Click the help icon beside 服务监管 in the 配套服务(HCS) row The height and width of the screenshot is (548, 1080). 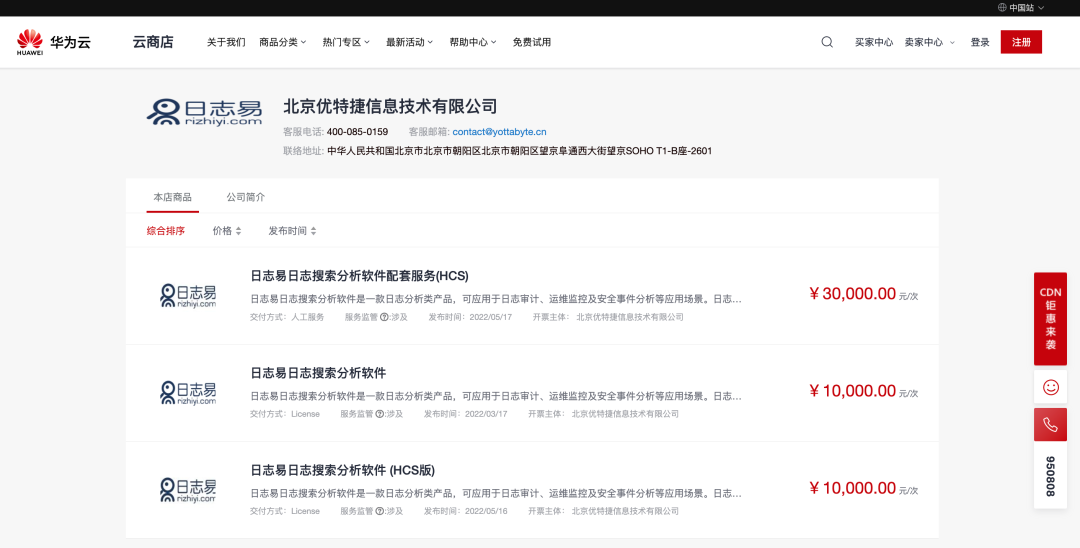point(384,317)
